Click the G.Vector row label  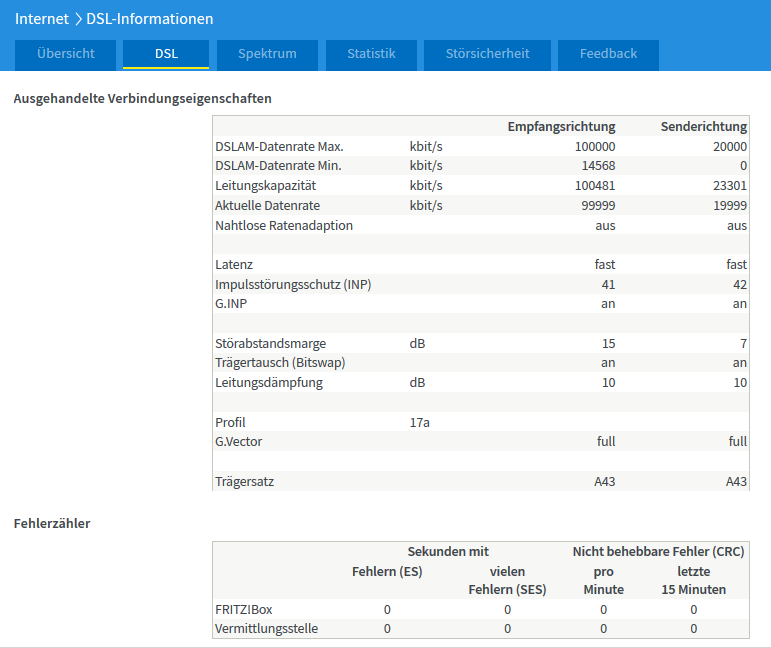(239, 441)
